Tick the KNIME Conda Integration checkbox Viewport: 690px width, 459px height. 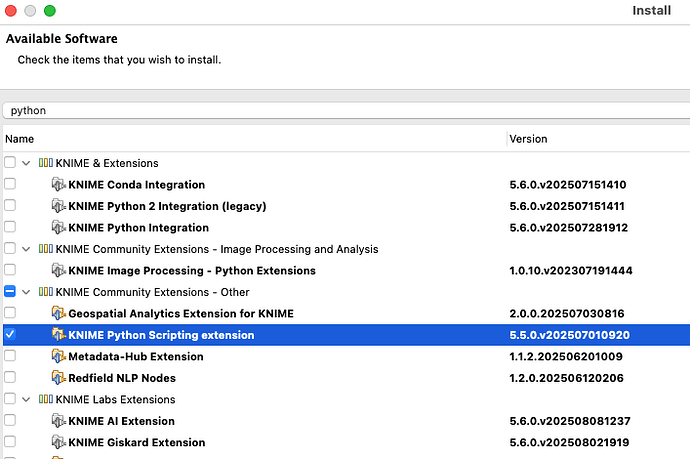tap(10, 185)
